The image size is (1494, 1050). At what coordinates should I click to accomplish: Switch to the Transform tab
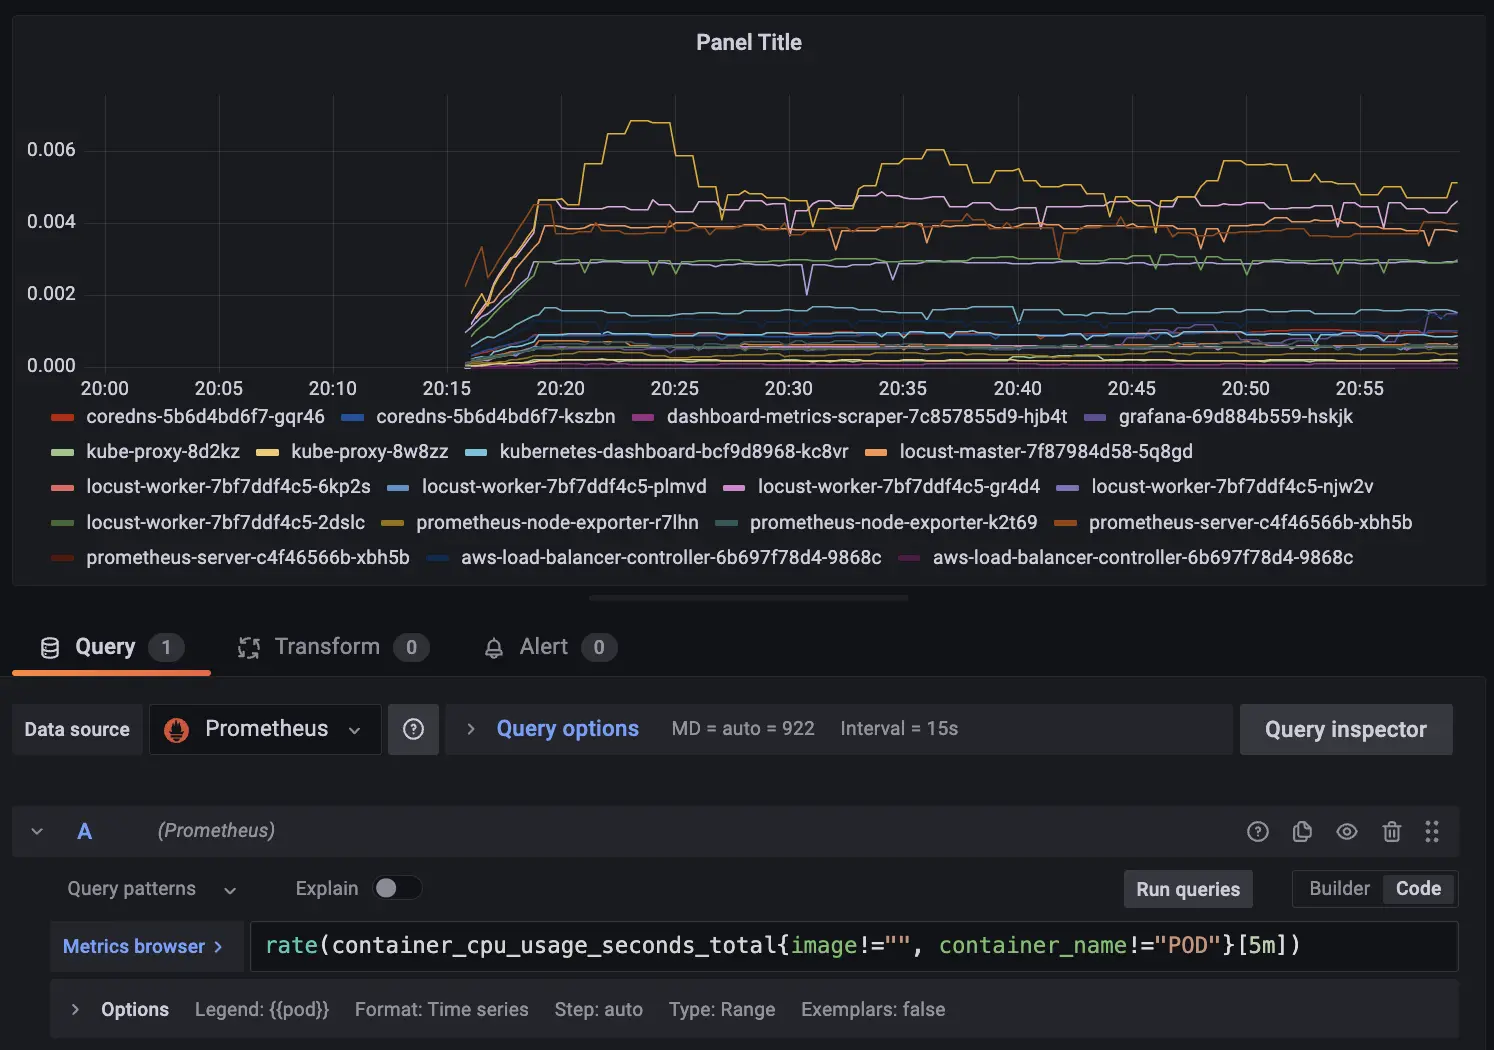click(327, 647)
